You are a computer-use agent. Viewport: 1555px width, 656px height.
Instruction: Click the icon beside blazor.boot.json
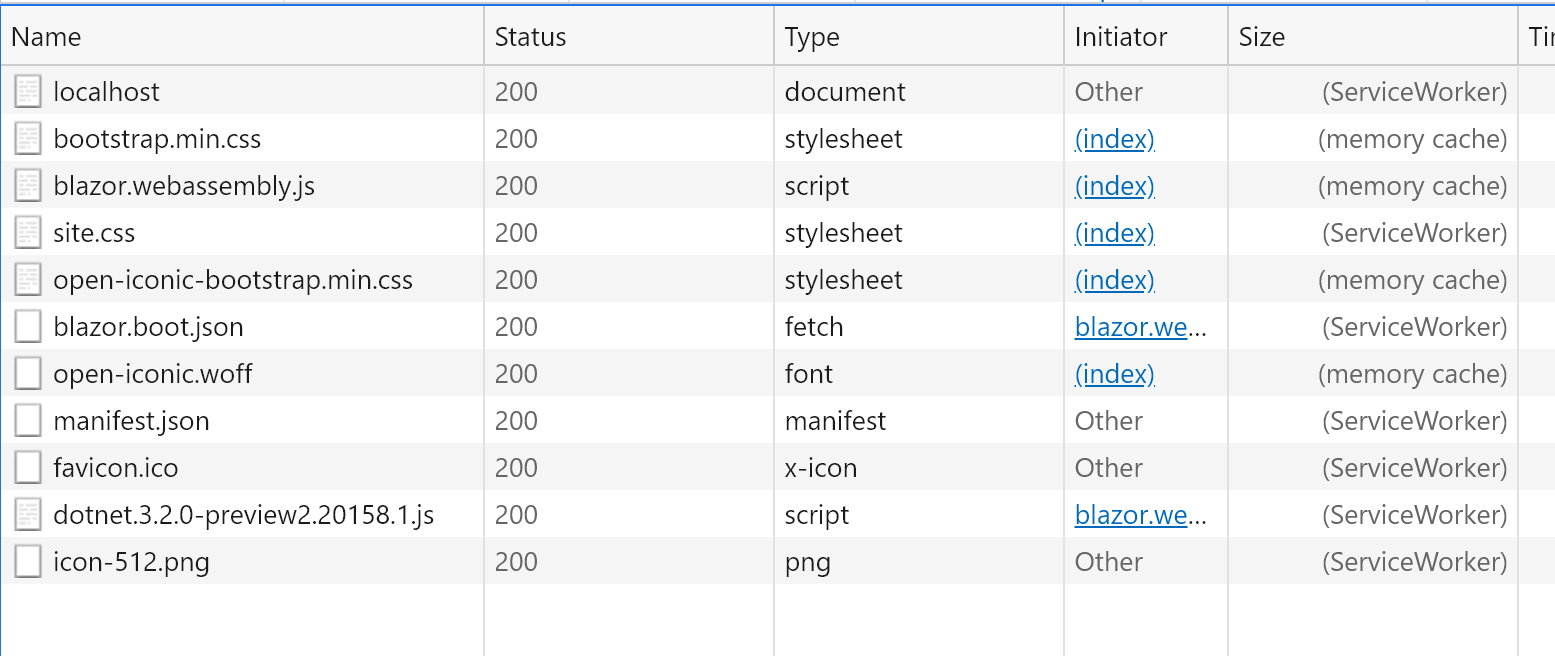pos(25,325)
